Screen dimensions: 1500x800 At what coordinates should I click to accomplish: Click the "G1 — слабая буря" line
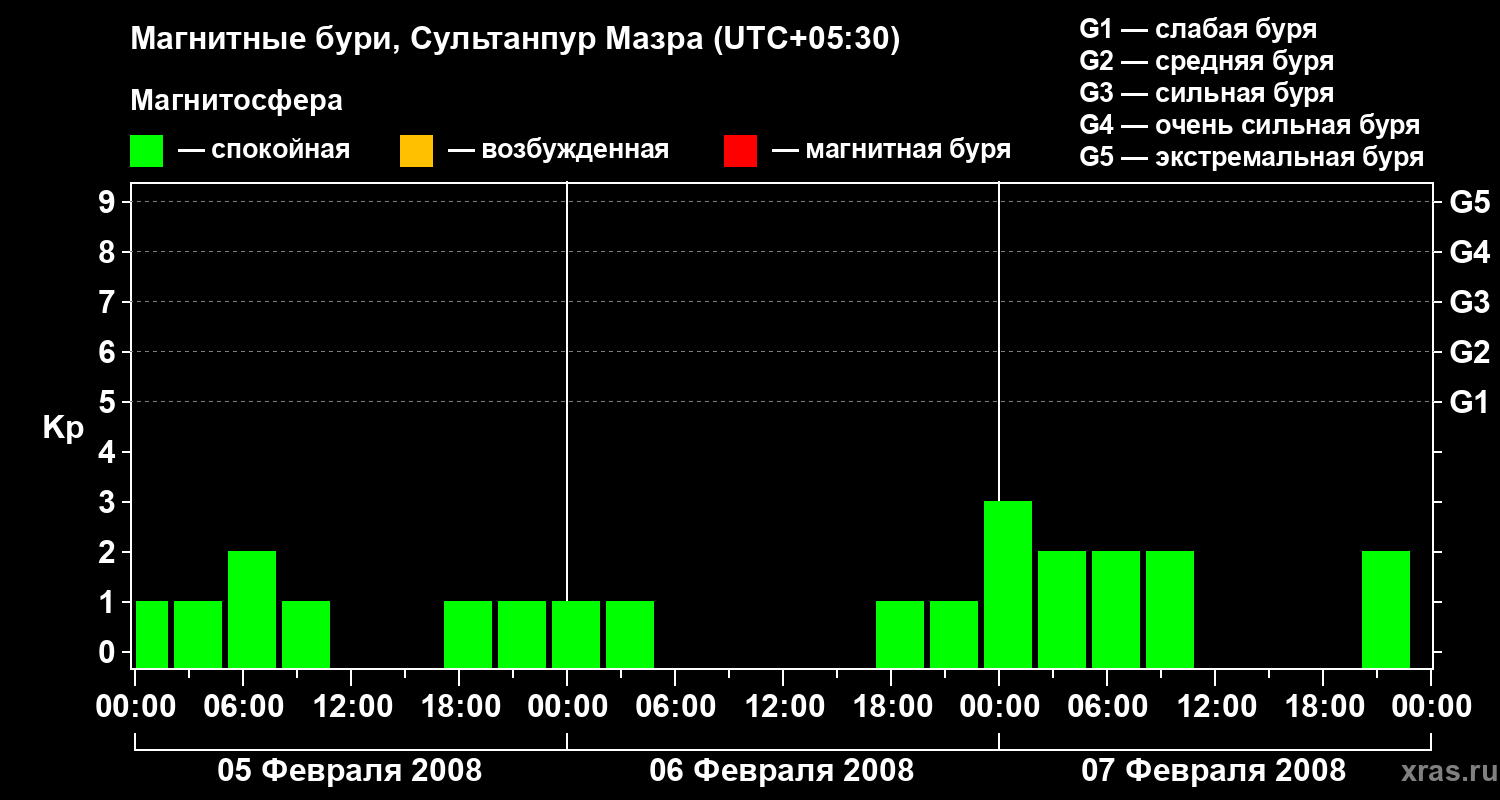point(1198,29)
